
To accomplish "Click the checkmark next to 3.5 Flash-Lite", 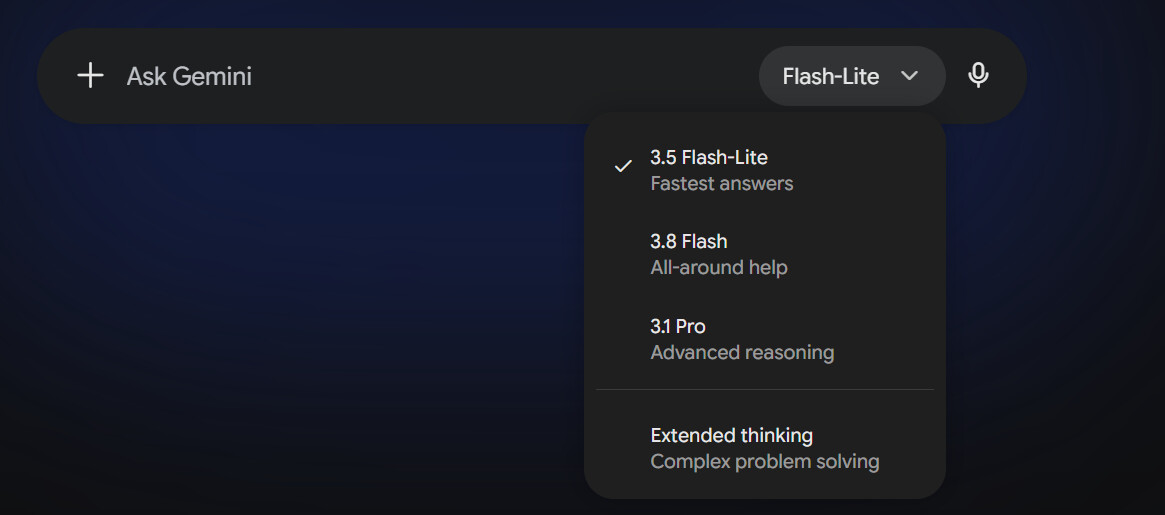I will point(623,166).
